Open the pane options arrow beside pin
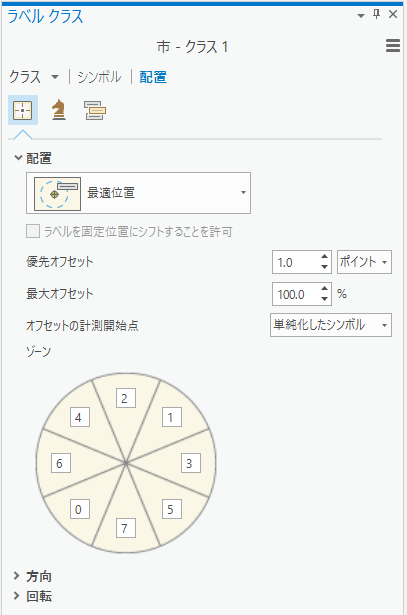 tap(361, 16)
